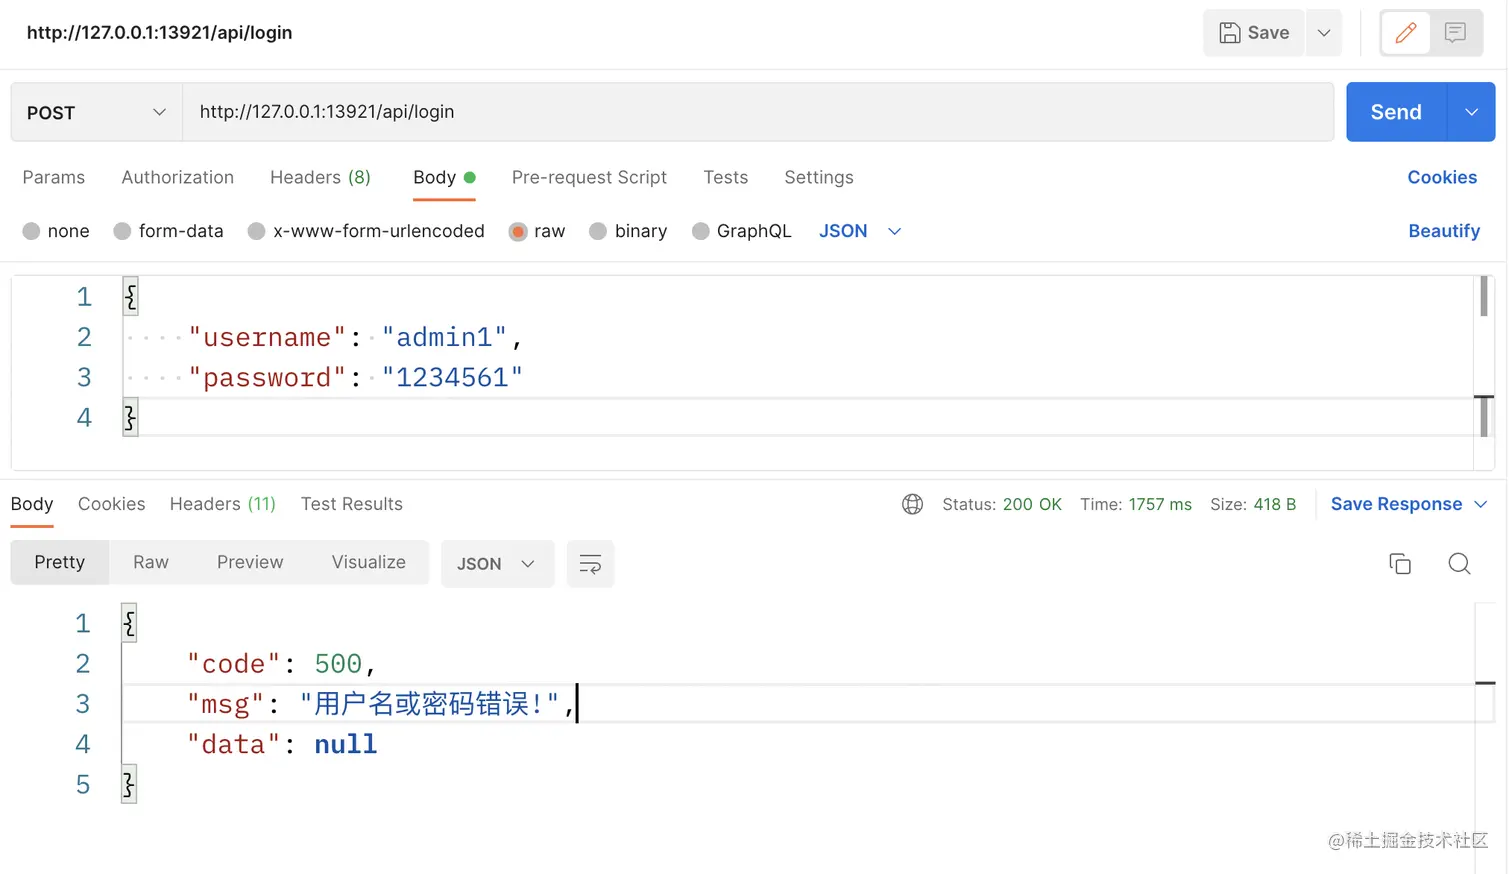Click Beautify to format JSON
This screenshot has width=1512, height=874.
[x=1444, y=231]
